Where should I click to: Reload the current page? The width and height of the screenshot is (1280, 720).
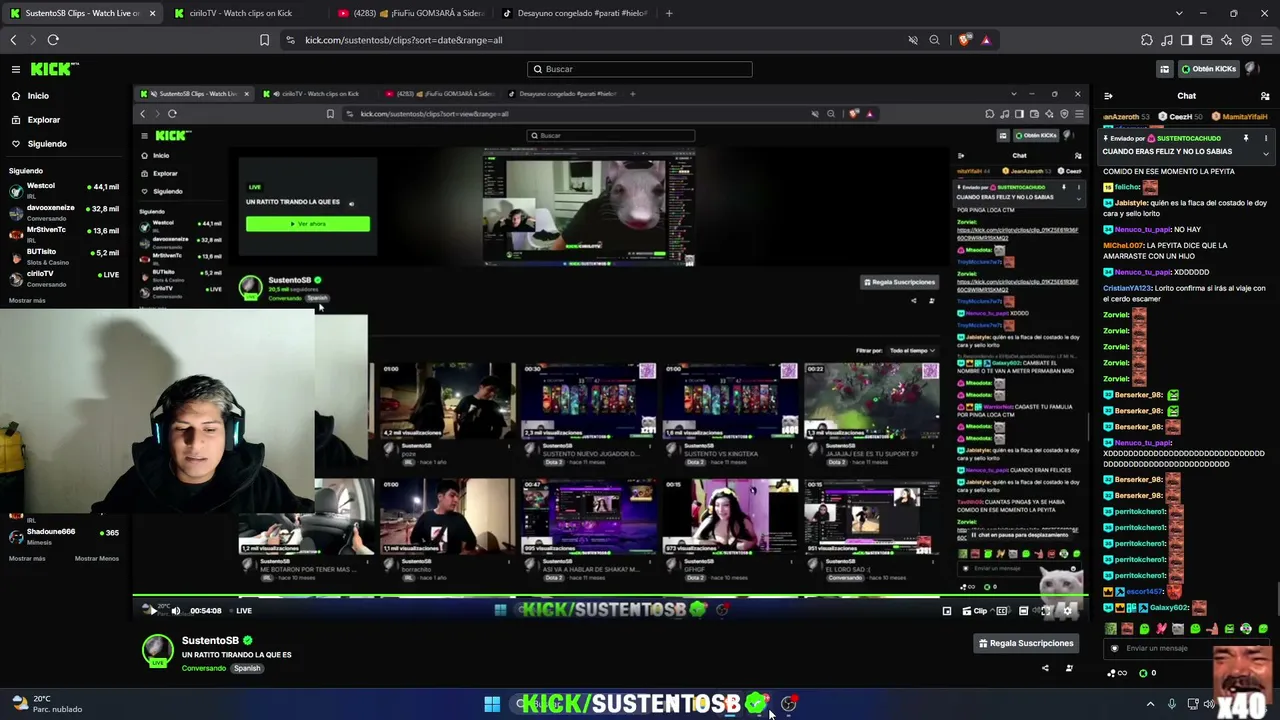coord(53,40)
